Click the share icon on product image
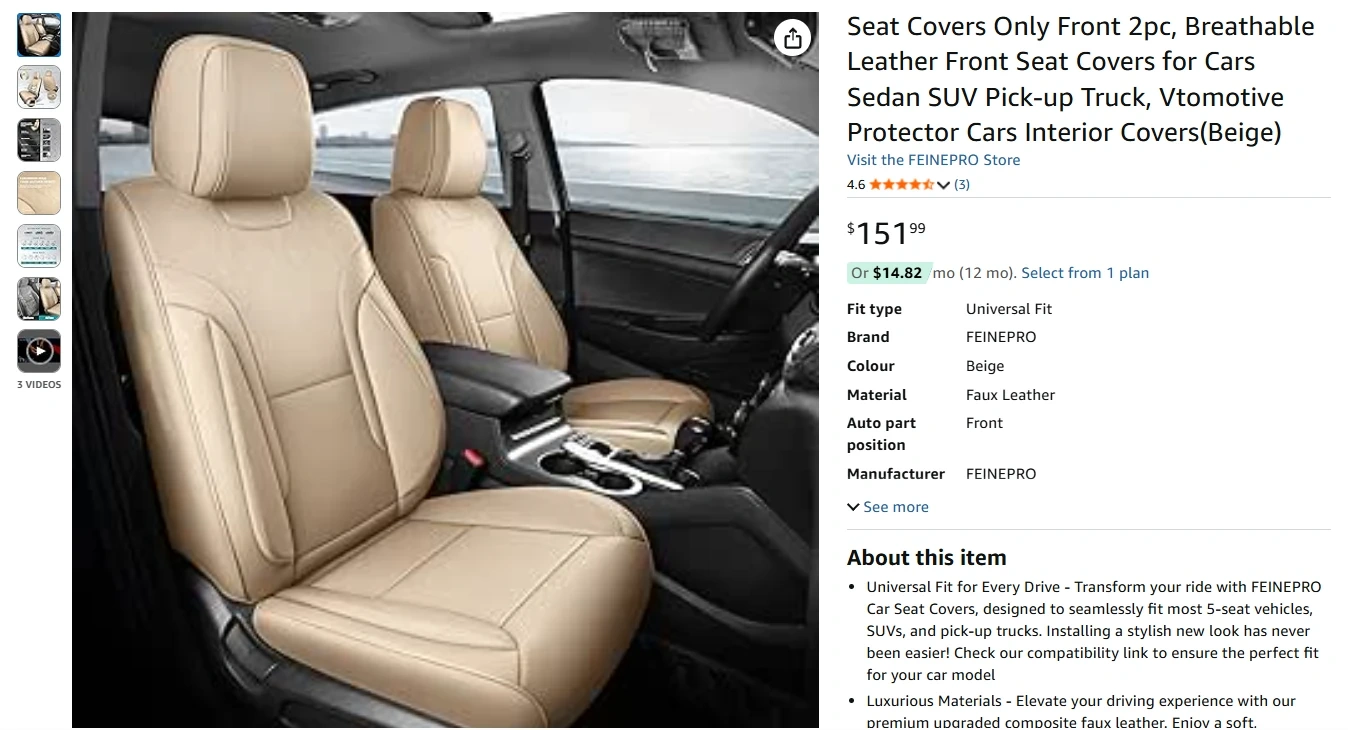Viewport: 1348px width, 730px height. 792,39
